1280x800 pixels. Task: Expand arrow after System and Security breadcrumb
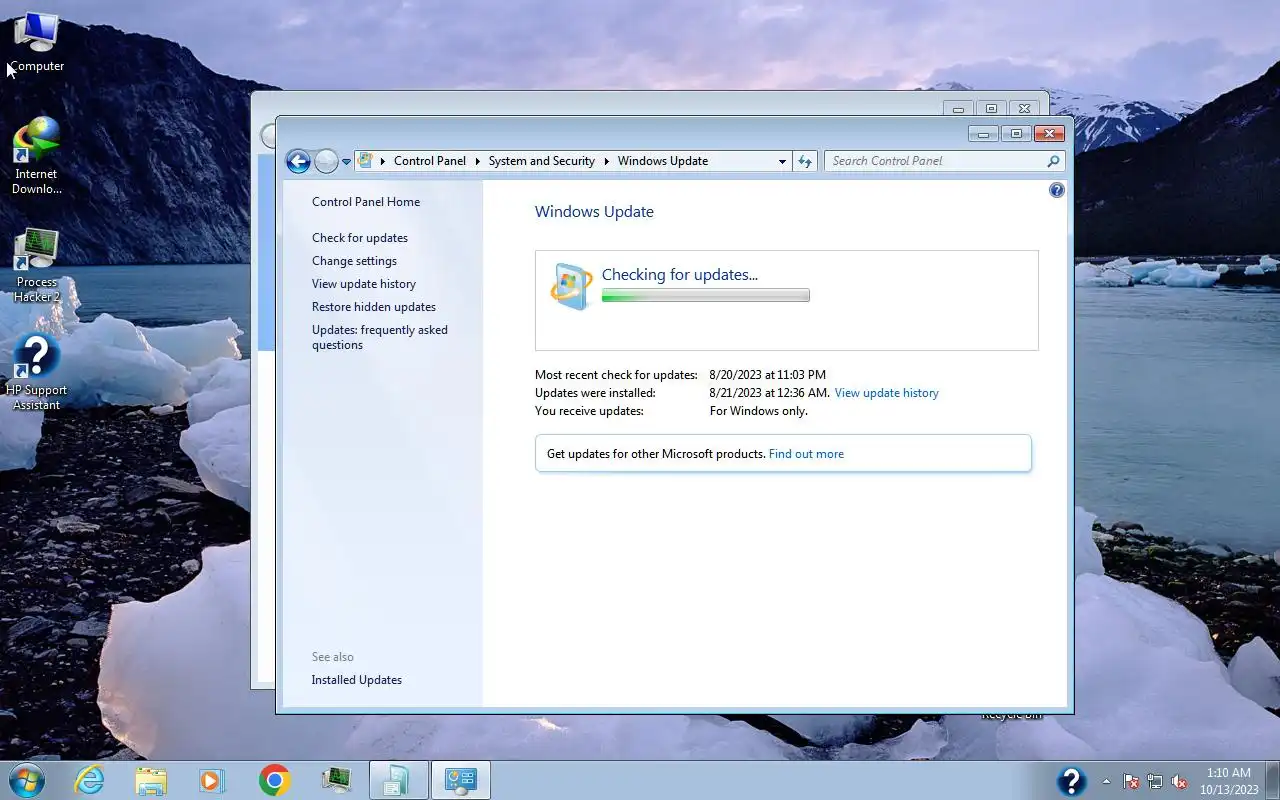(606, 161)
